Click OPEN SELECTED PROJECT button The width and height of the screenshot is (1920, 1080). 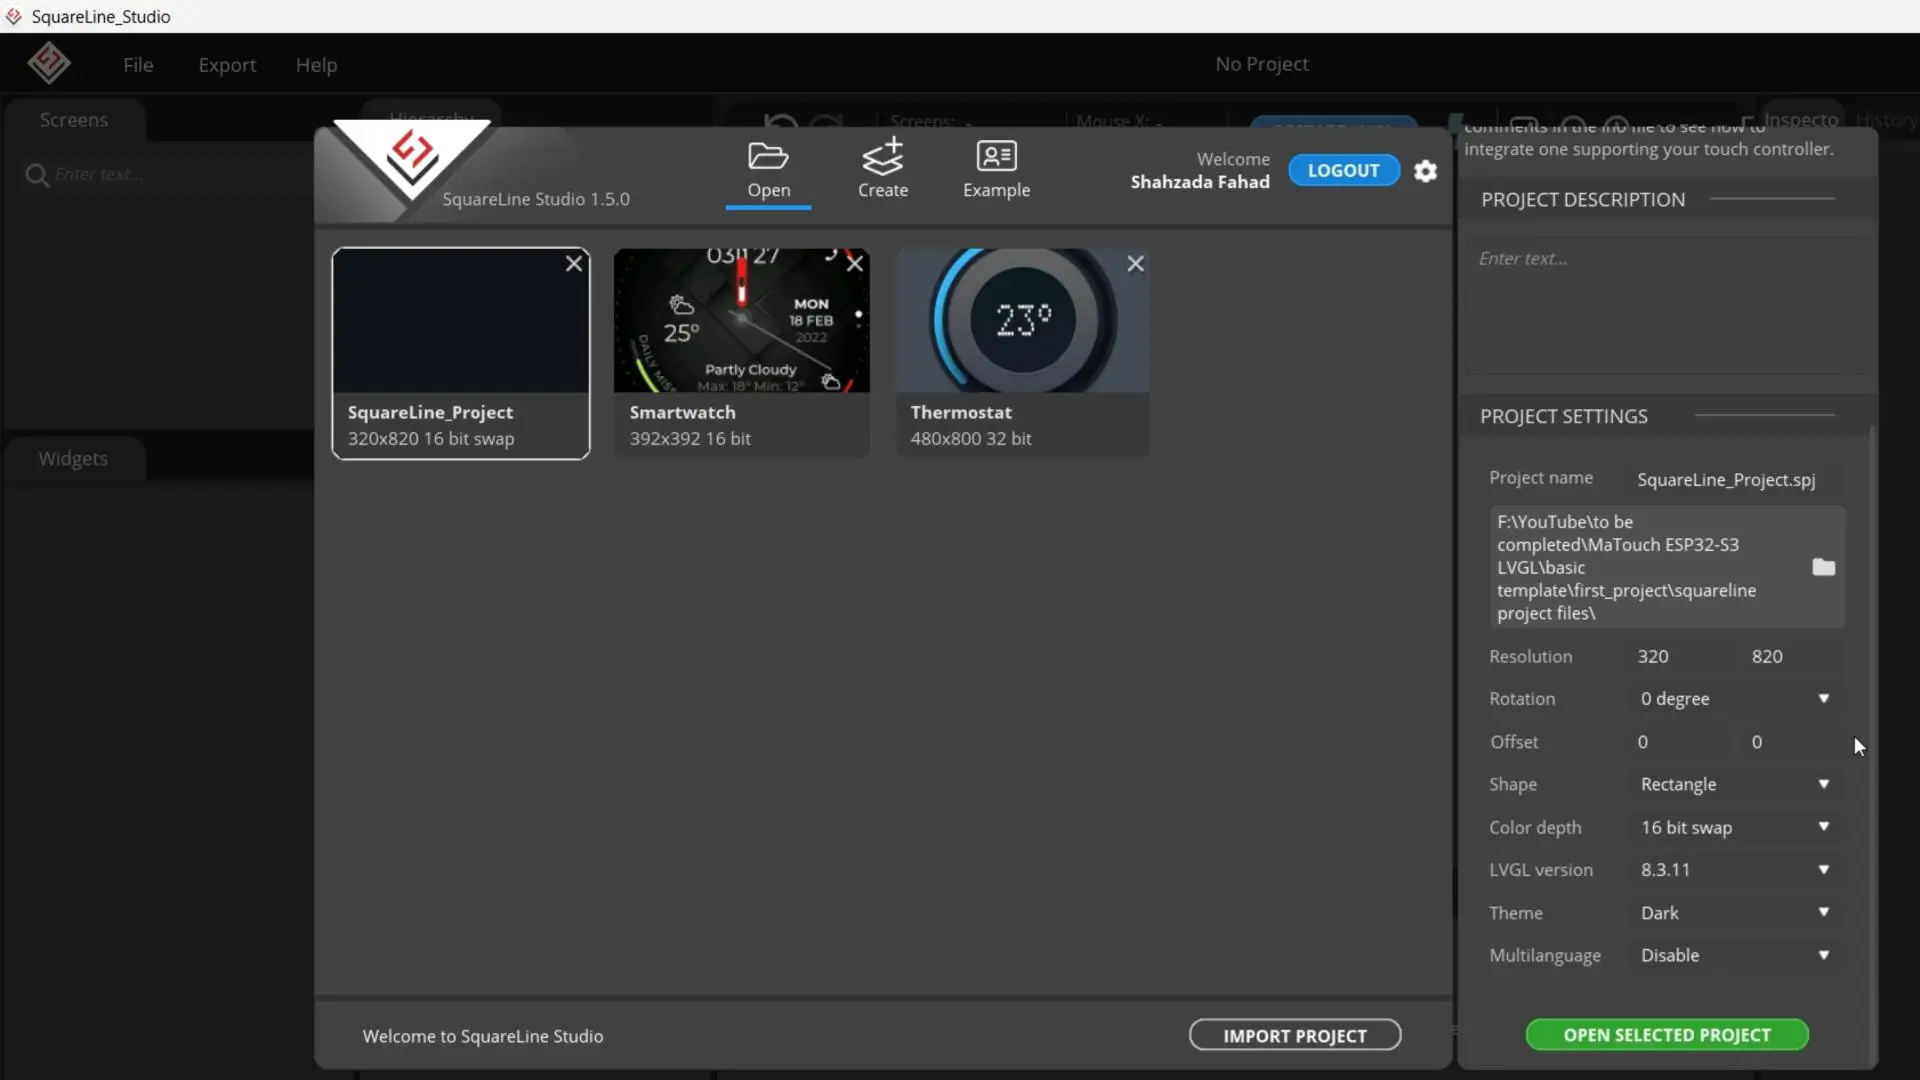point(1667,1035)
